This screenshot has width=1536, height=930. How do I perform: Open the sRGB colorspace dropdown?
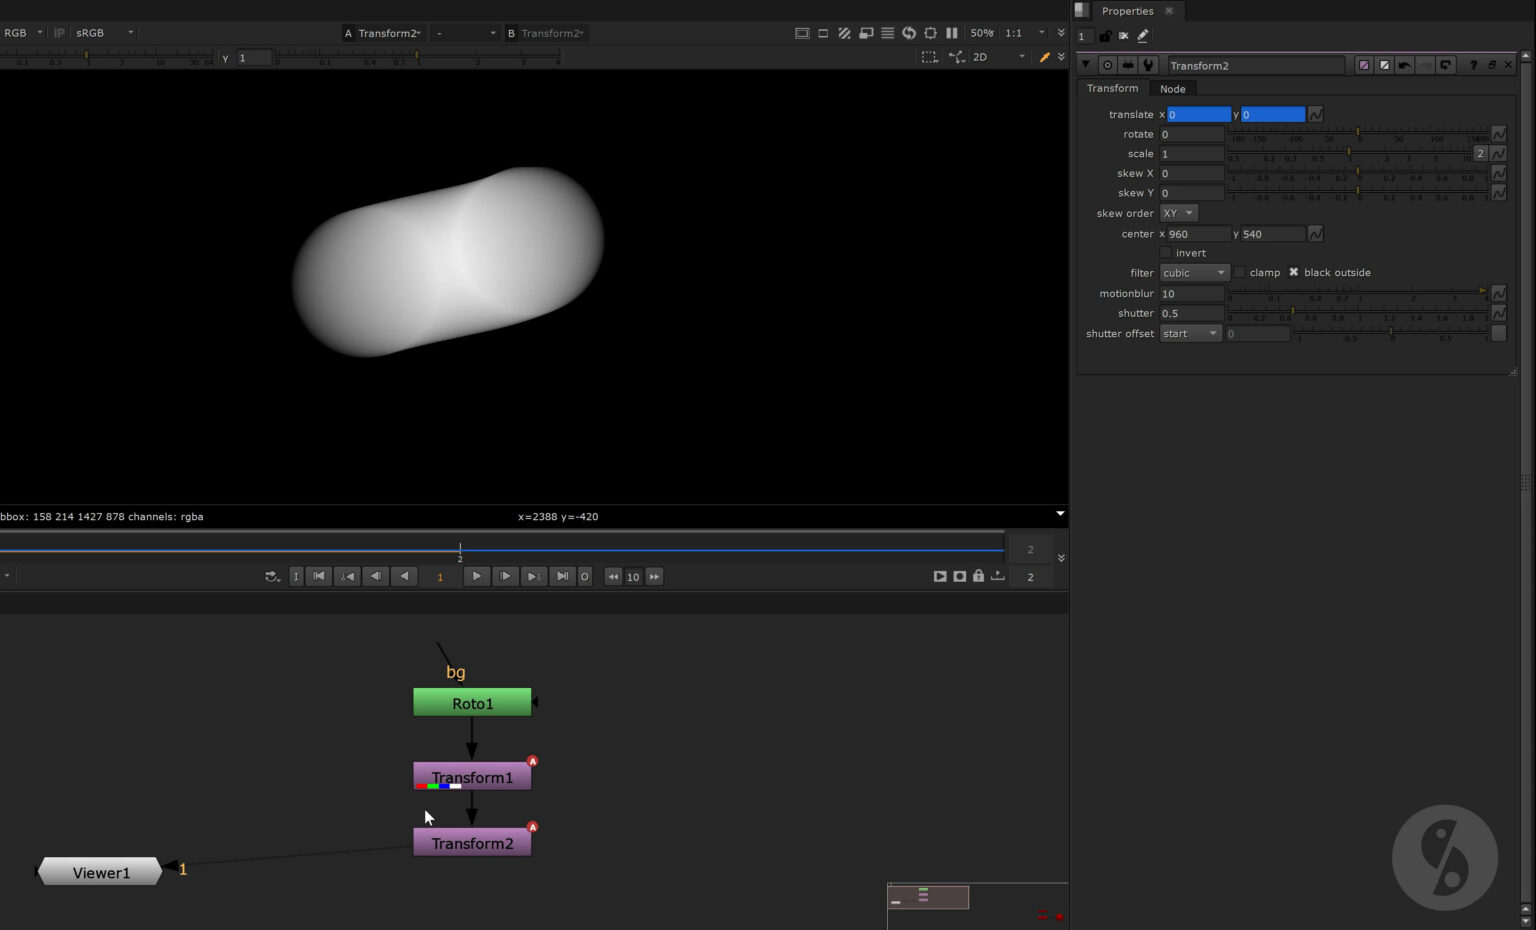[104, 33]
